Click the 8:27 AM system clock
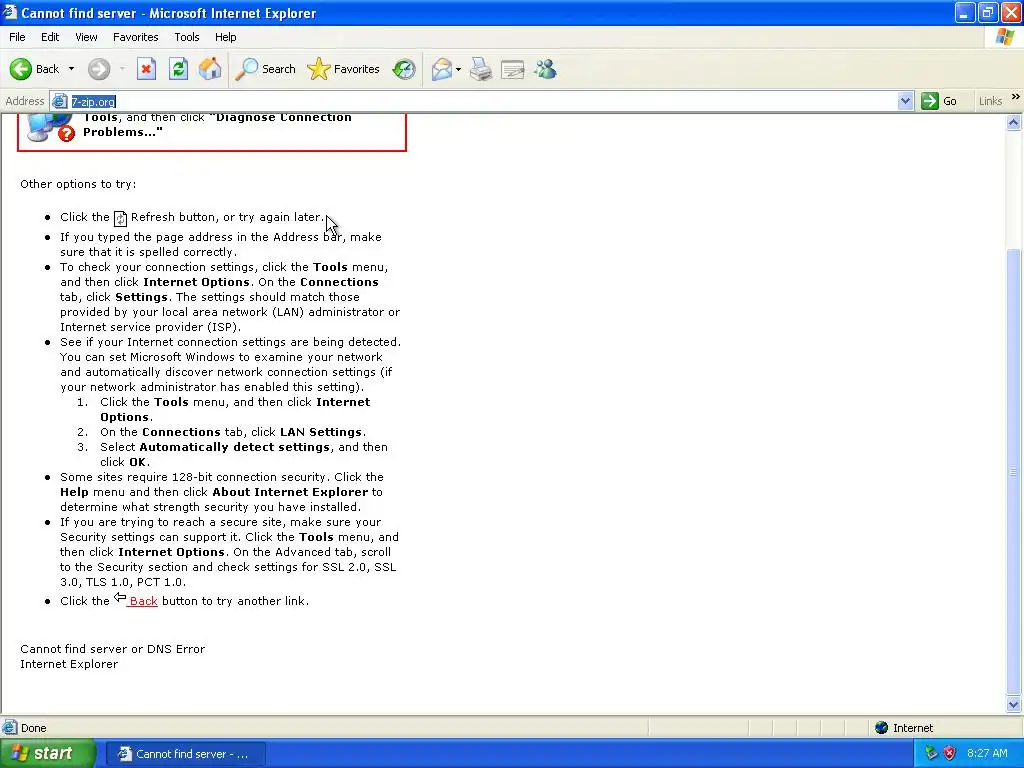Screen dimensions: 1024x768 coord(987,753)
